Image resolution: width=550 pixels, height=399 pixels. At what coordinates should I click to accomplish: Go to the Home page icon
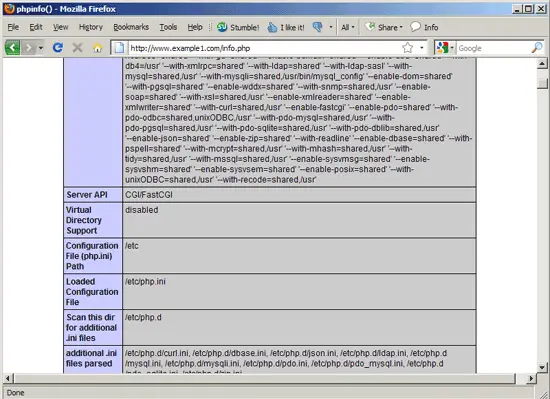pyautogui.click(x=98, y=48)
